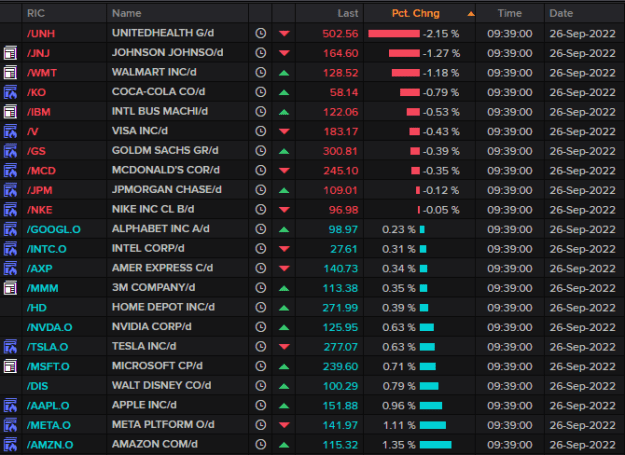Click the hot news icon for /INTC.O
The width and height of the screenshot is (625, 455).
click(x=10, y=249)
